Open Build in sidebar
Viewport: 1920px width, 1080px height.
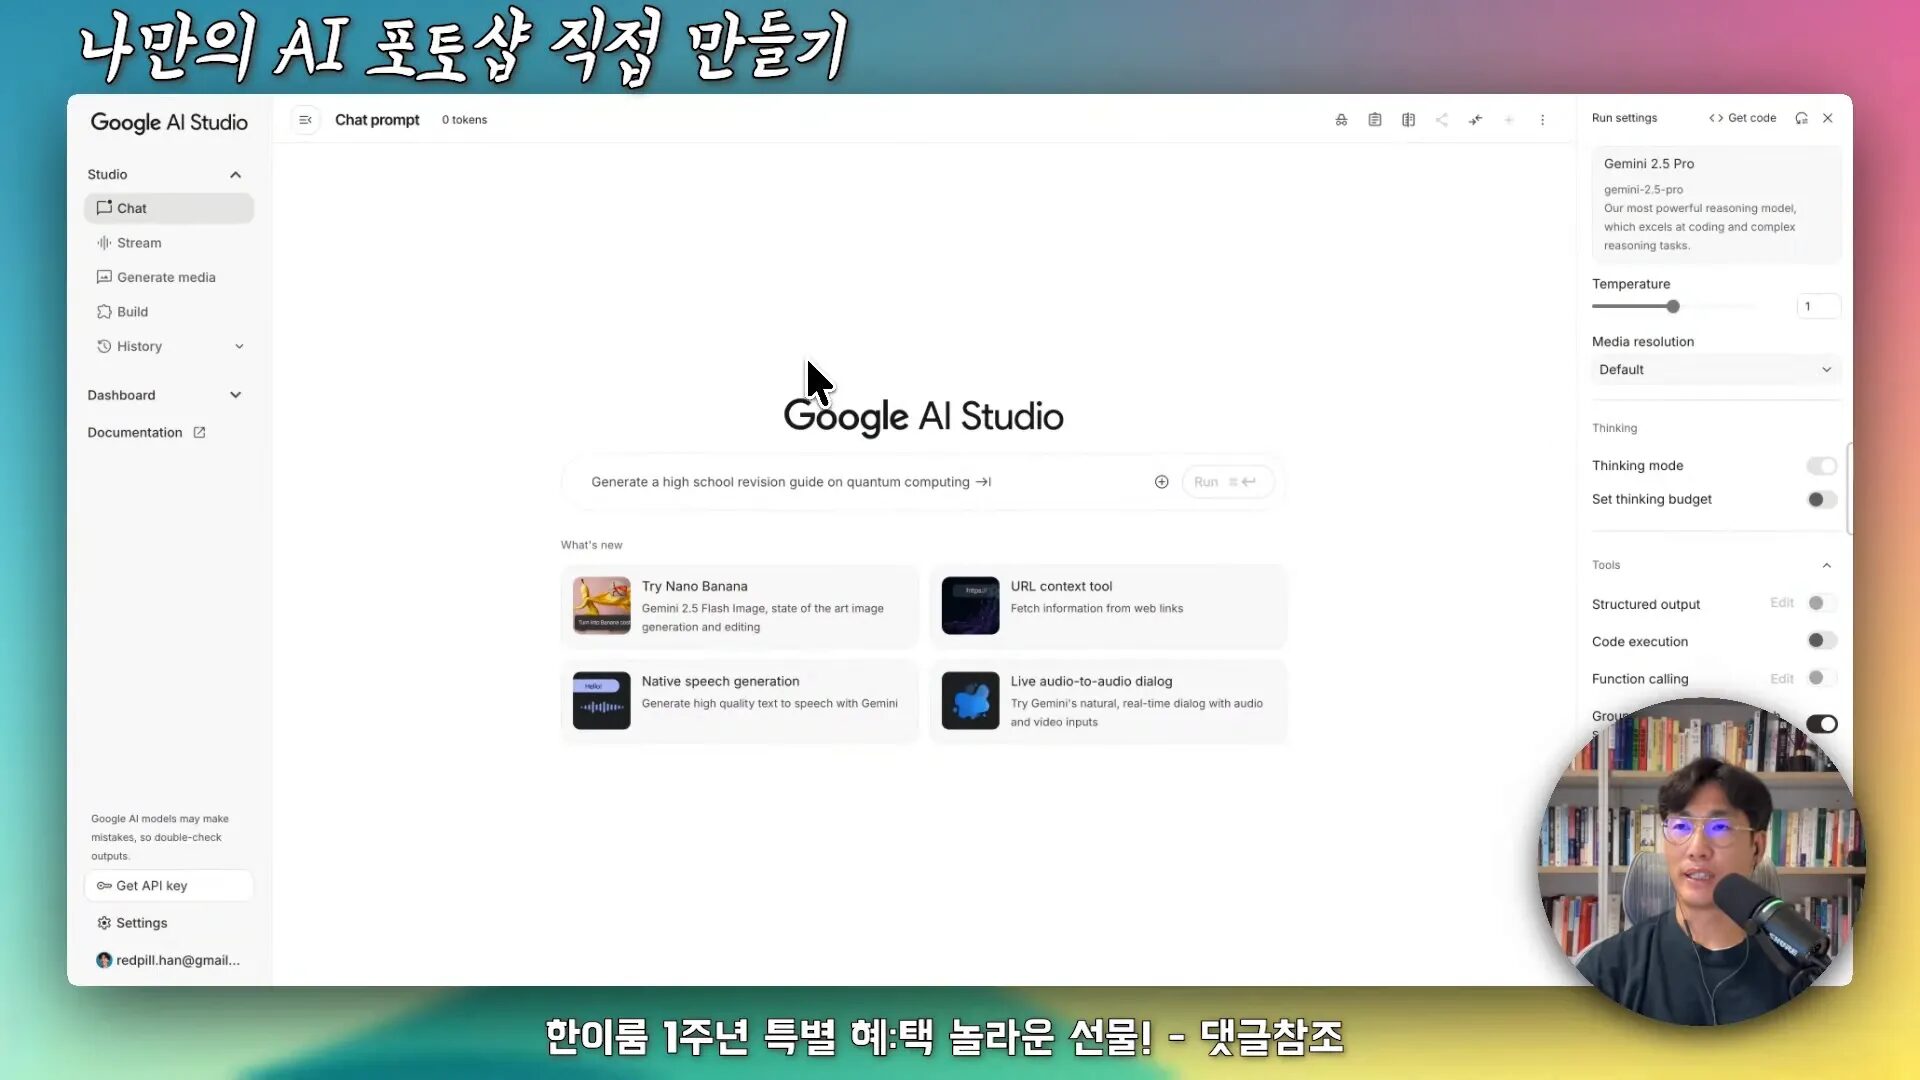point(169,312)
